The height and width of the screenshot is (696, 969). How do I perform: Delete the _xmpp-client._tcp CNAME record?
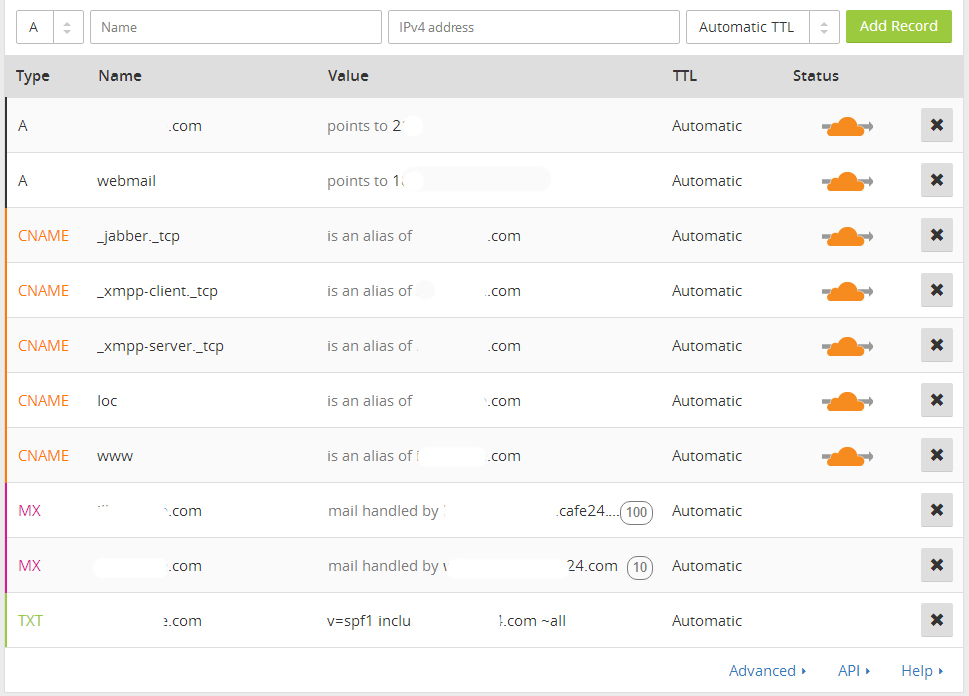click(x=936, y=290)
